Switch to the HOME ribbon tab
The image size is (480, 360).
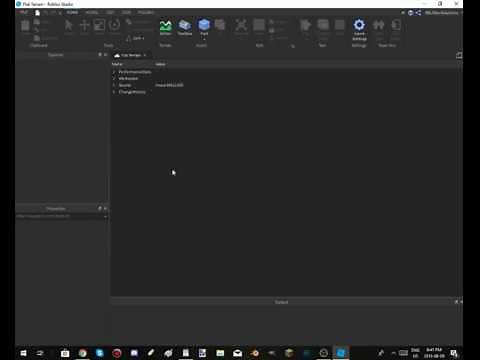coord(72,12)
